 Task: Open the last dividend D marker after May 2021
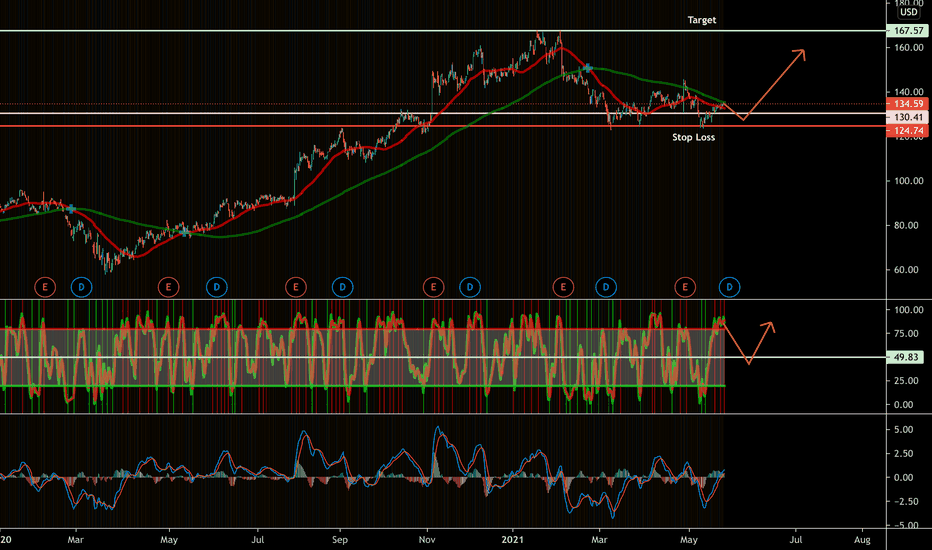click(729, 288)
